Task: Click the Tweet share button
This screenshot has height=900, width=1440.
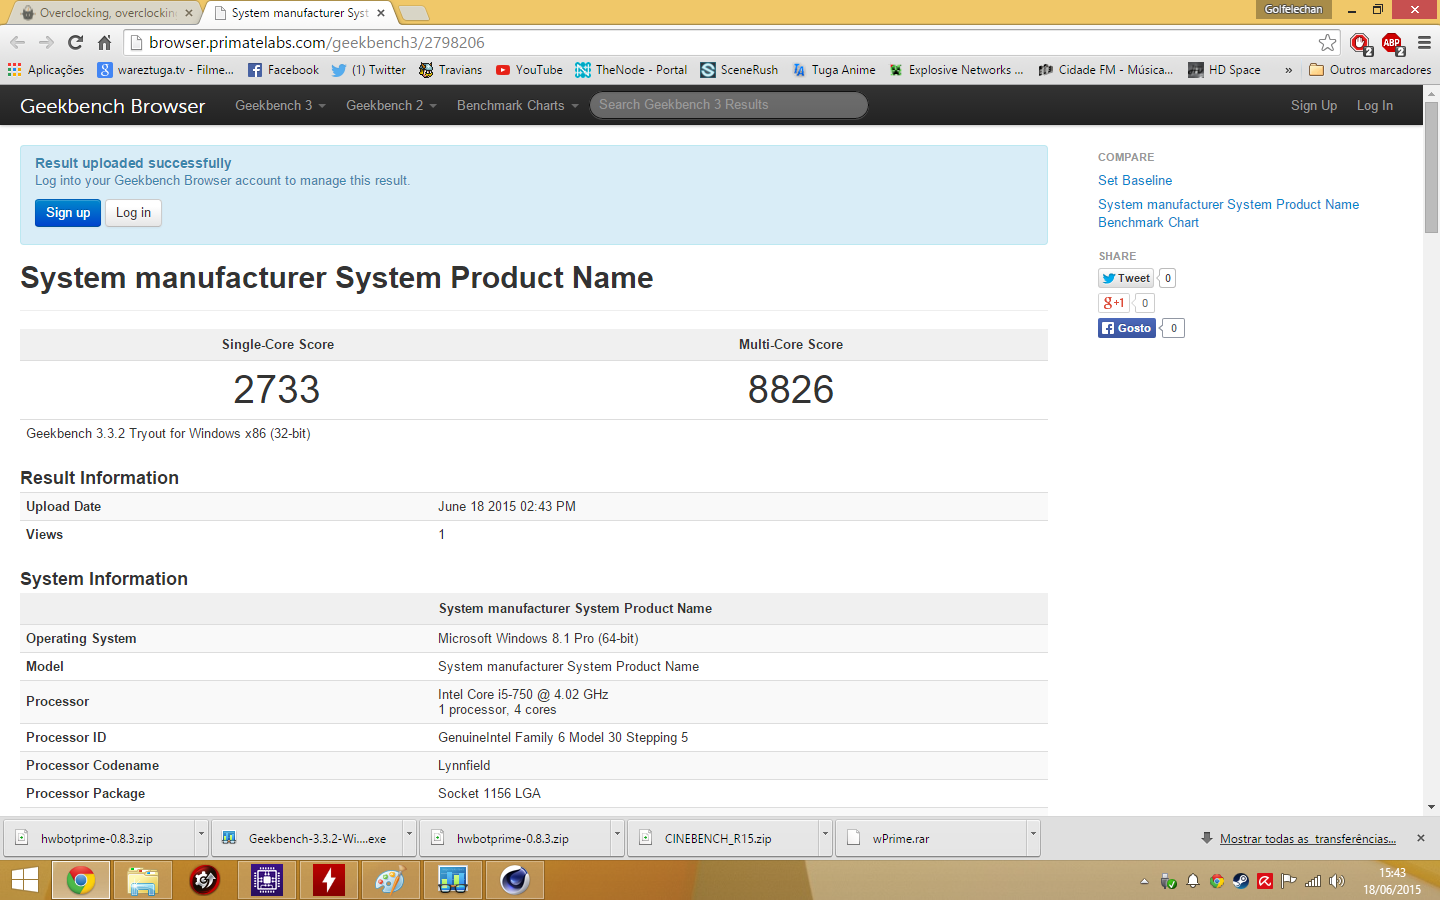Action: (x=1126, y=278)
